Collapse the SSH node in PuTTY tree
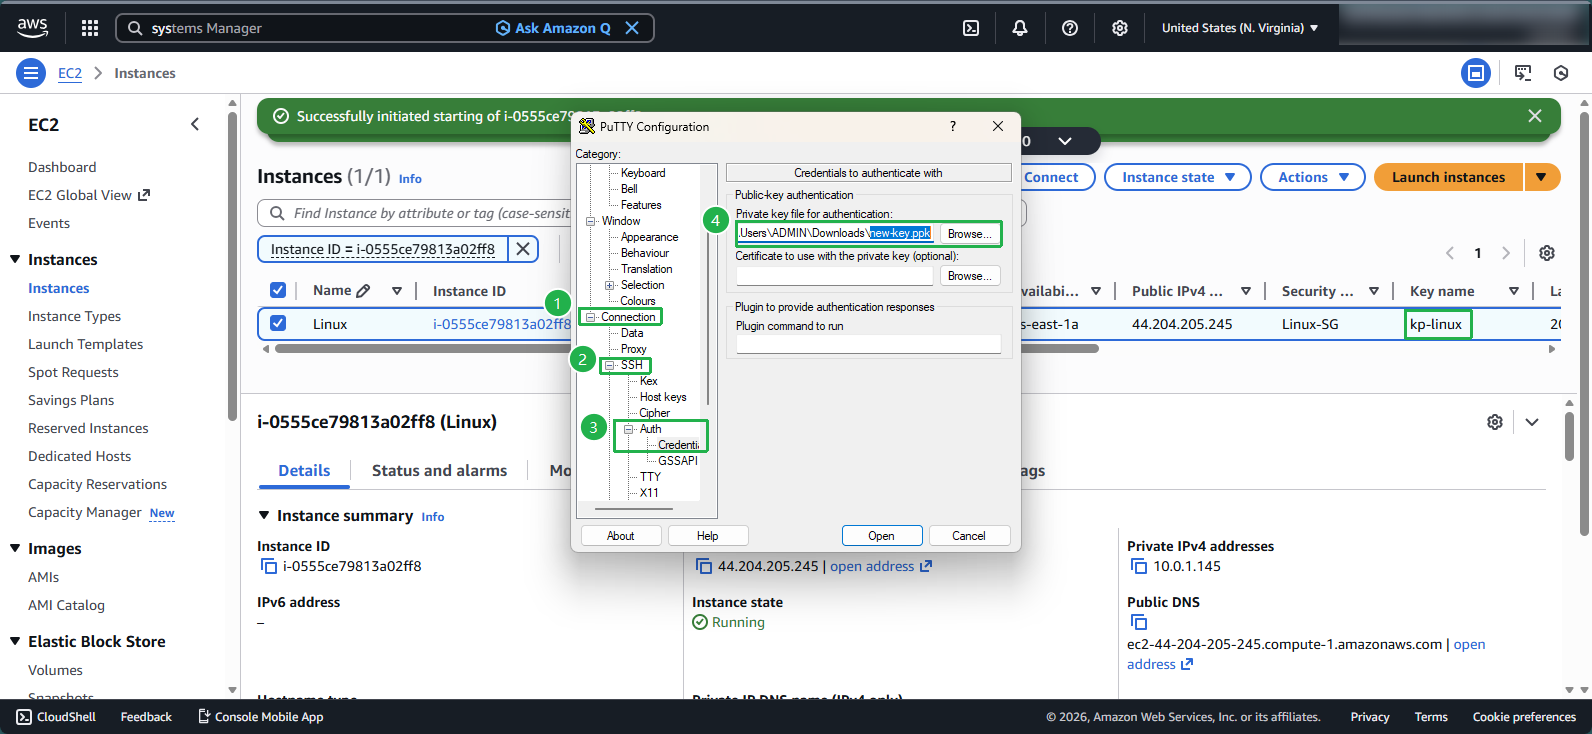 [609, 365]
